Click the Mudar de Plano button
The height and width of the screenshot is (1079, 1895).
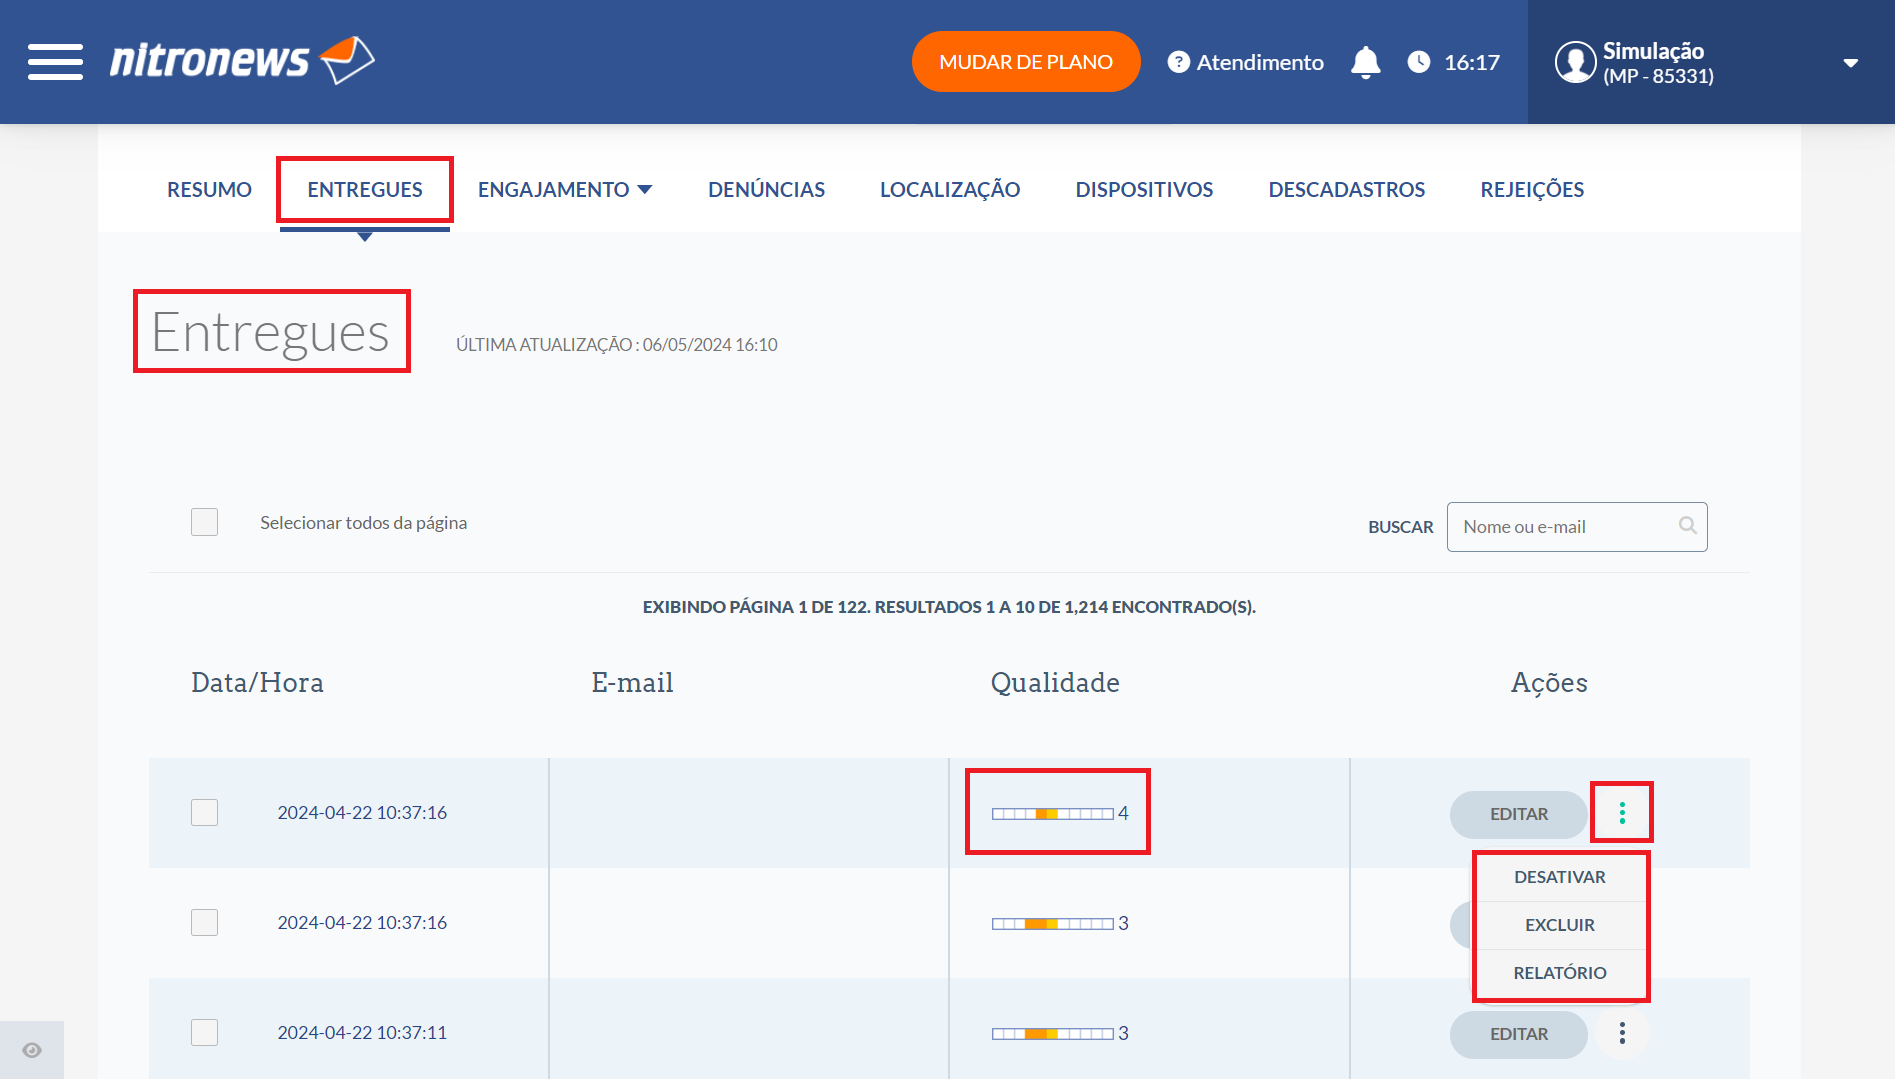tap(1026, 62)
